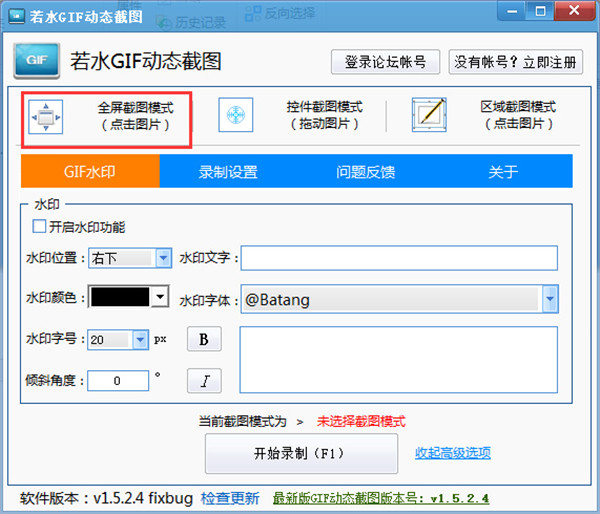This screenshot has height=514, width=600.
Task: Open the black watermark color picker
Action: [129, 297]
